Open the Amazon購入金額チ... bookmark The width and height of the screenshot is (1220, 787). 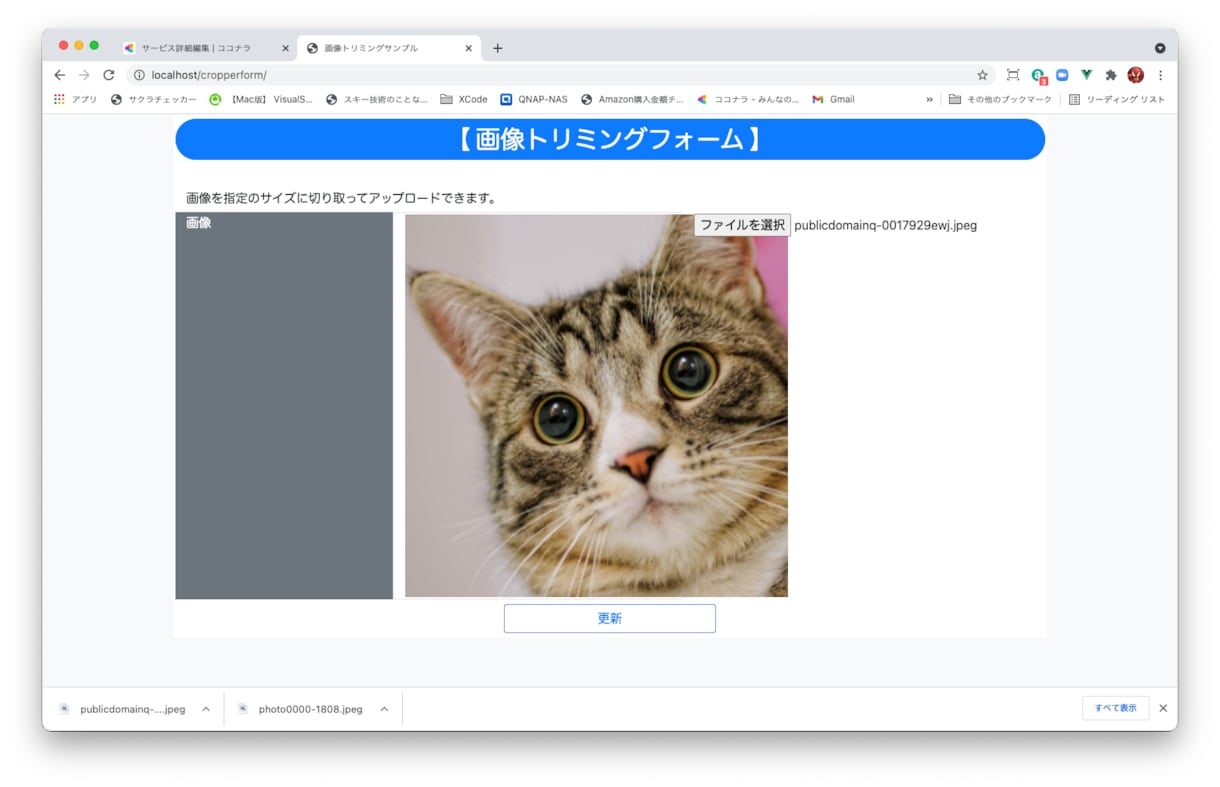(633, 100)
